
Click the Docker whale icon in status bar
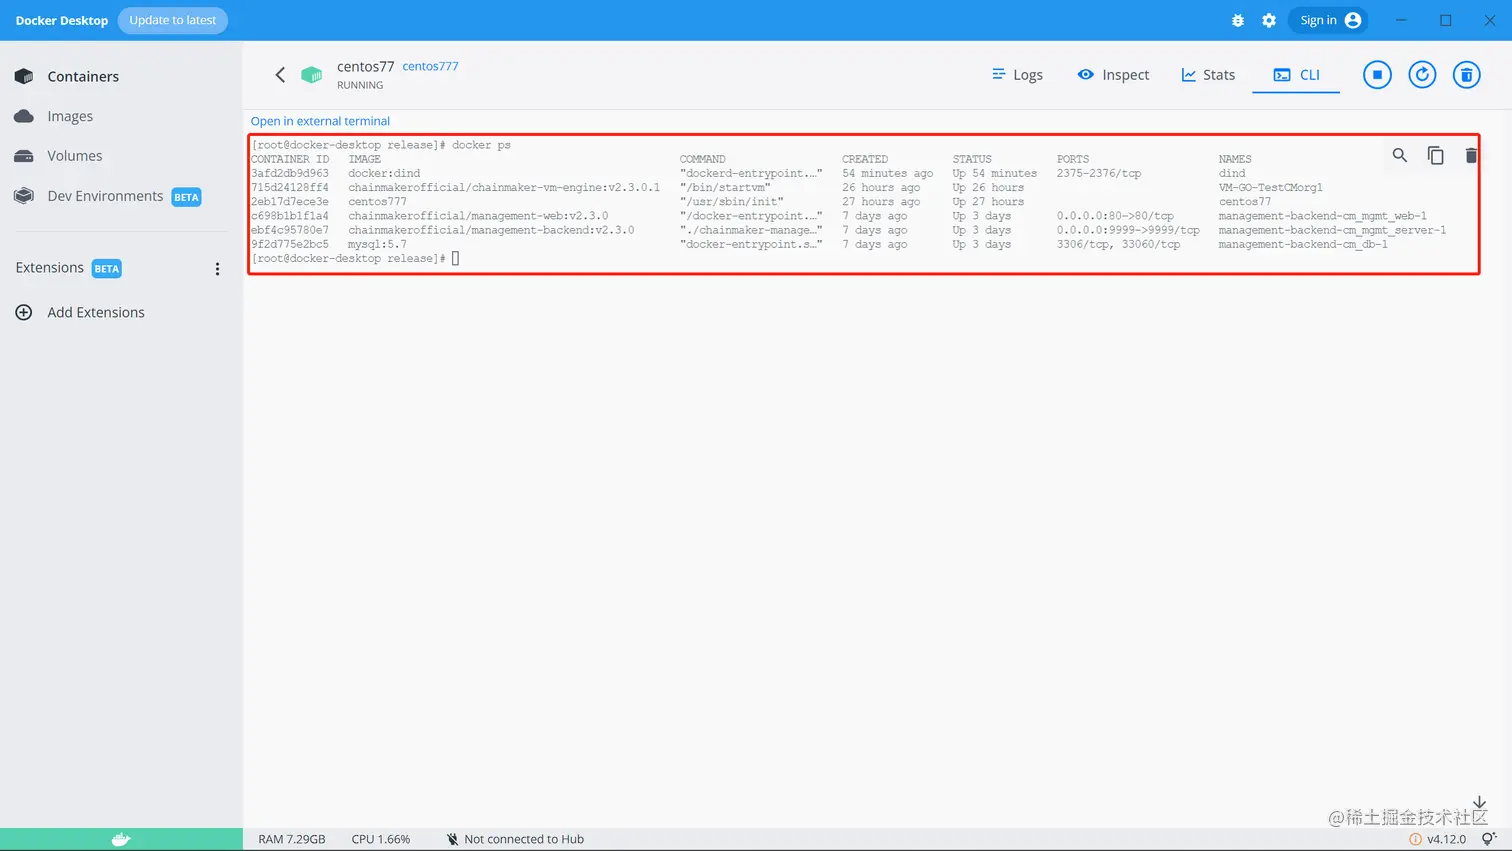click(x=121, y=839)
